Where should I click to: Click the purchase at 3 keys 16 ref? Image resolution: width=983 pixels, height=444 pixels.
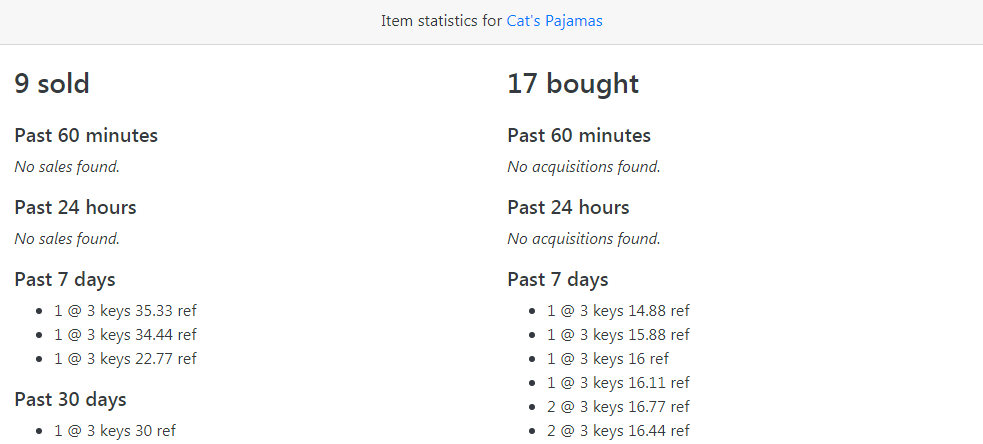pos(608,359)
